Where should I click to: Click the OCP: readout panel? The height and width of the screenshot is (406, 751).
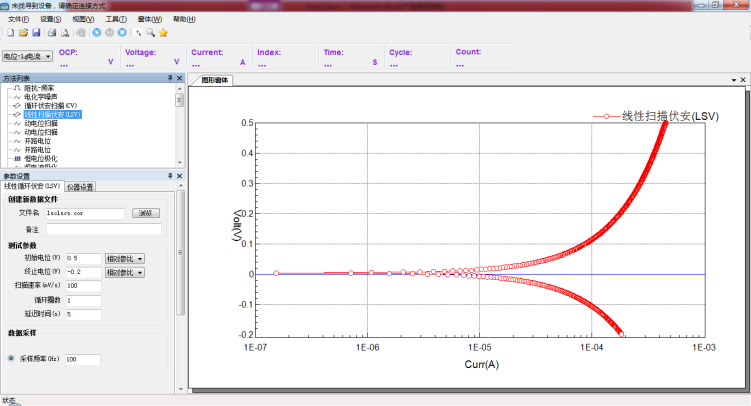[87, 57]
